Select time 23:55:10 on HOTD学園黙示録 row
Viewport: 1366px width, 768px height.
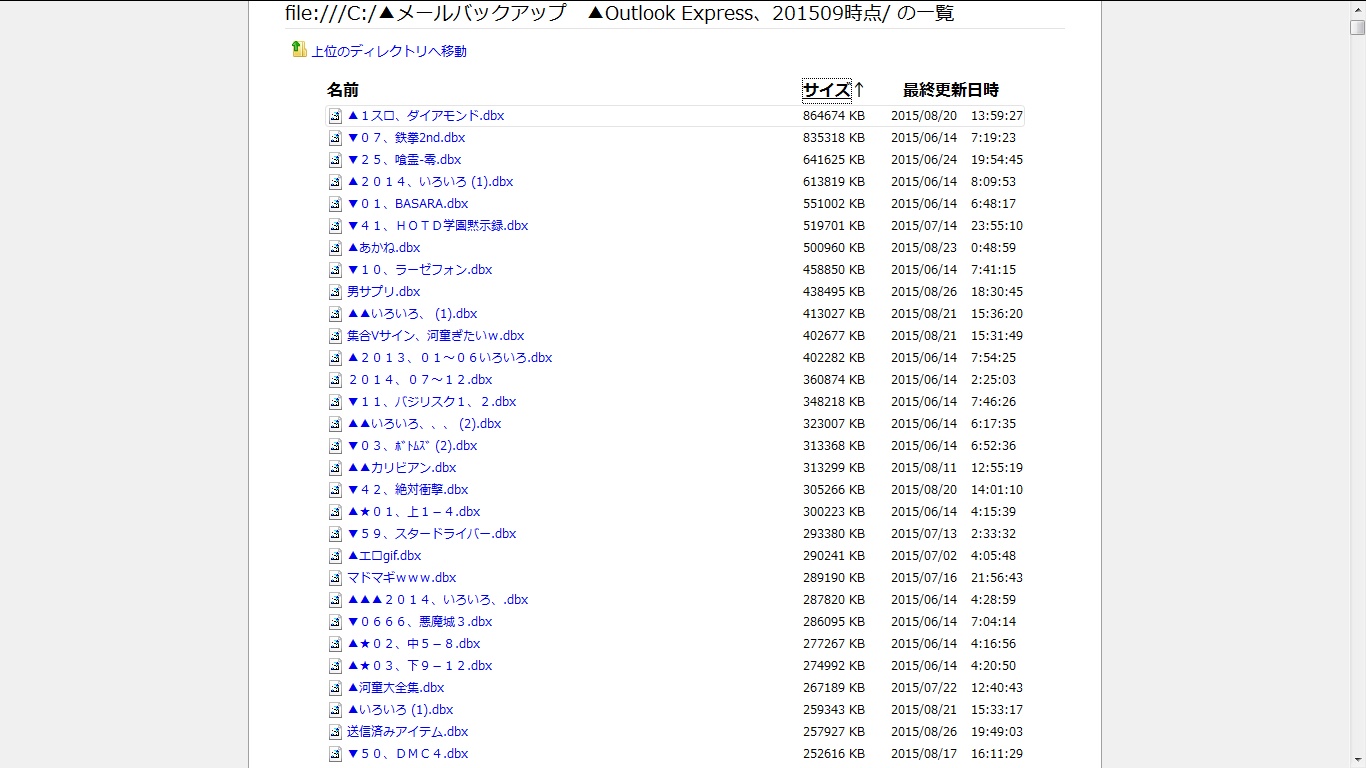tap(997, 226)
